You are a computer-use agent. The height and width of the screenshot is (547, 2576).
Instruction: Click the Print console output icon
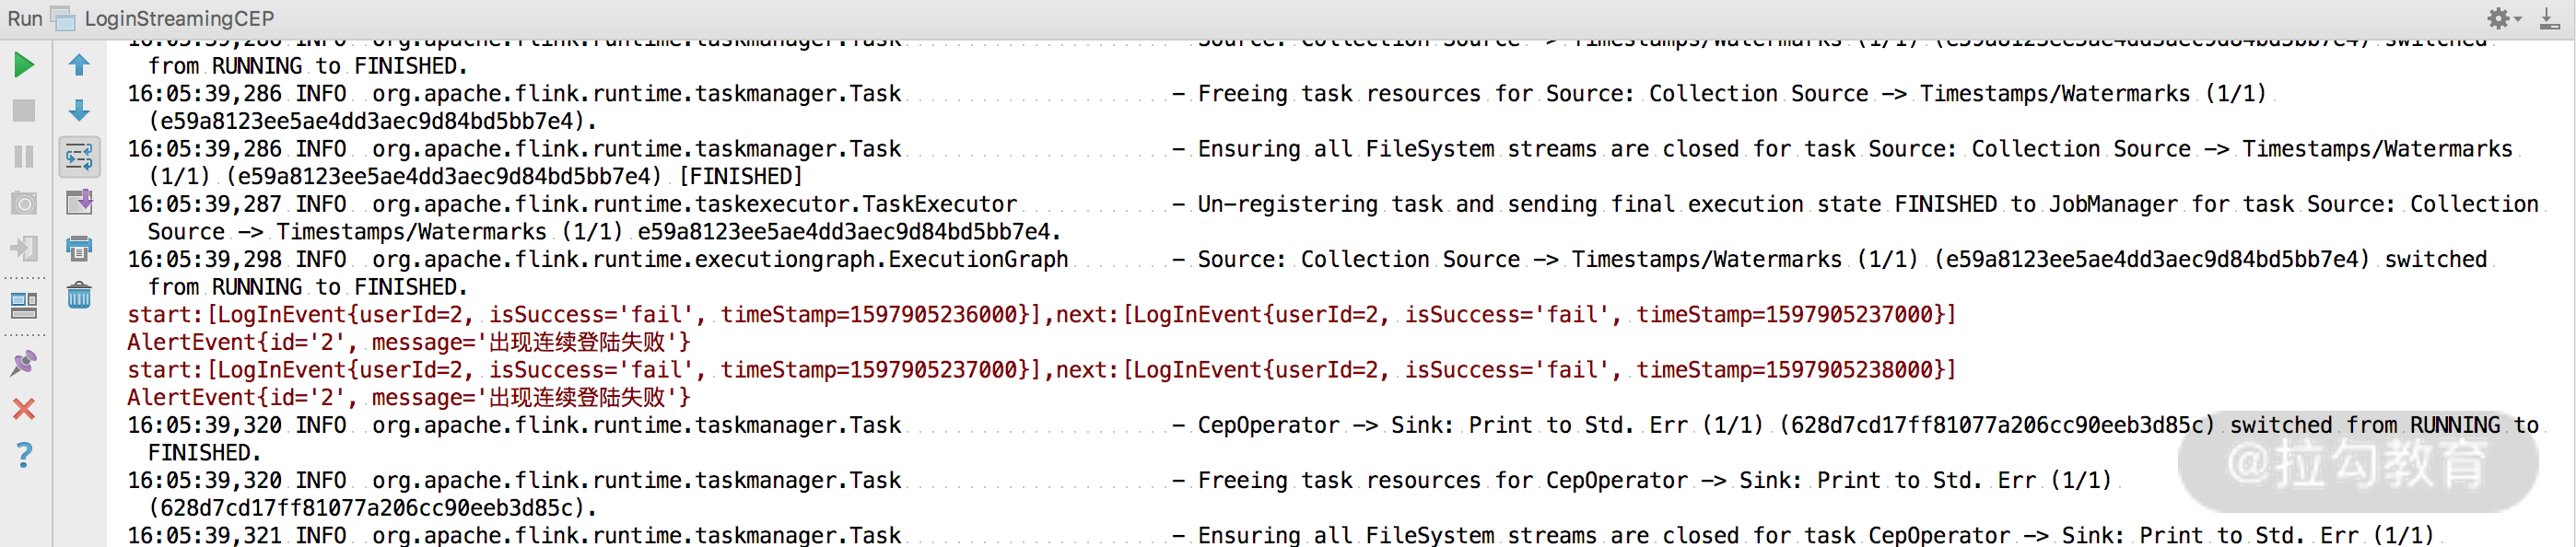pos(79,248)
